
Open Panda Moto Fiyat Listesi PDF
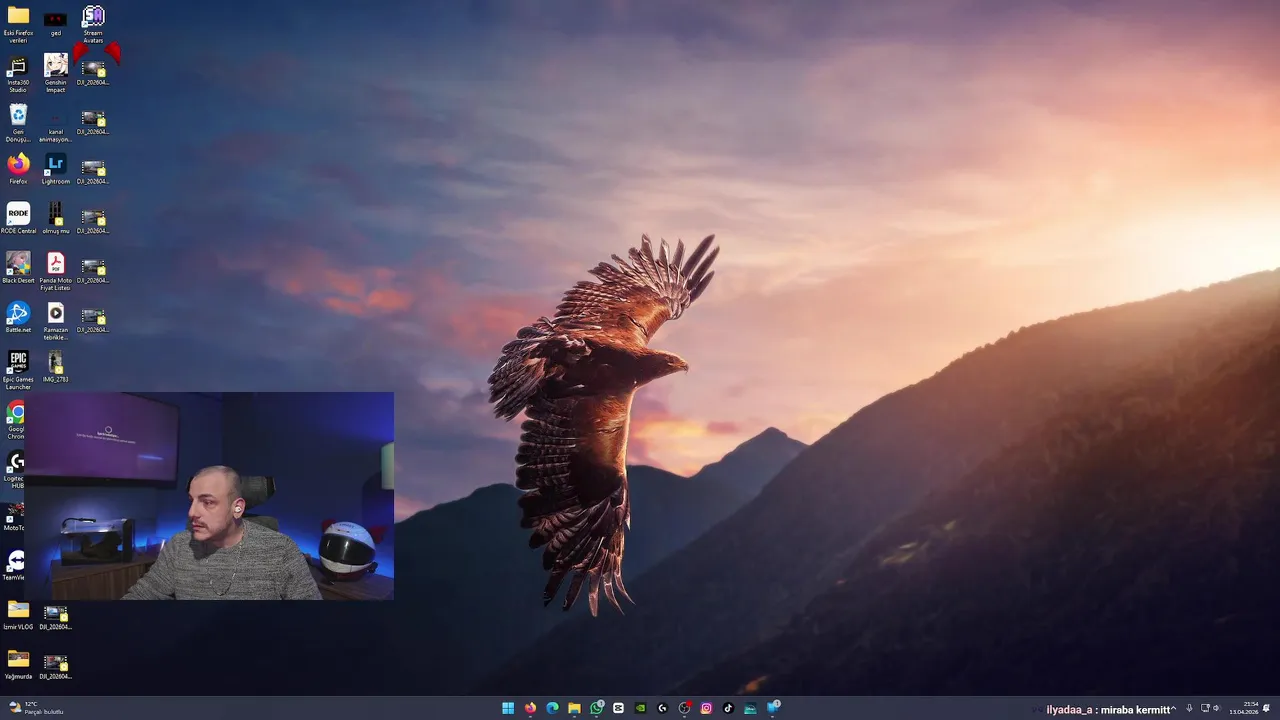coord(55,272)
